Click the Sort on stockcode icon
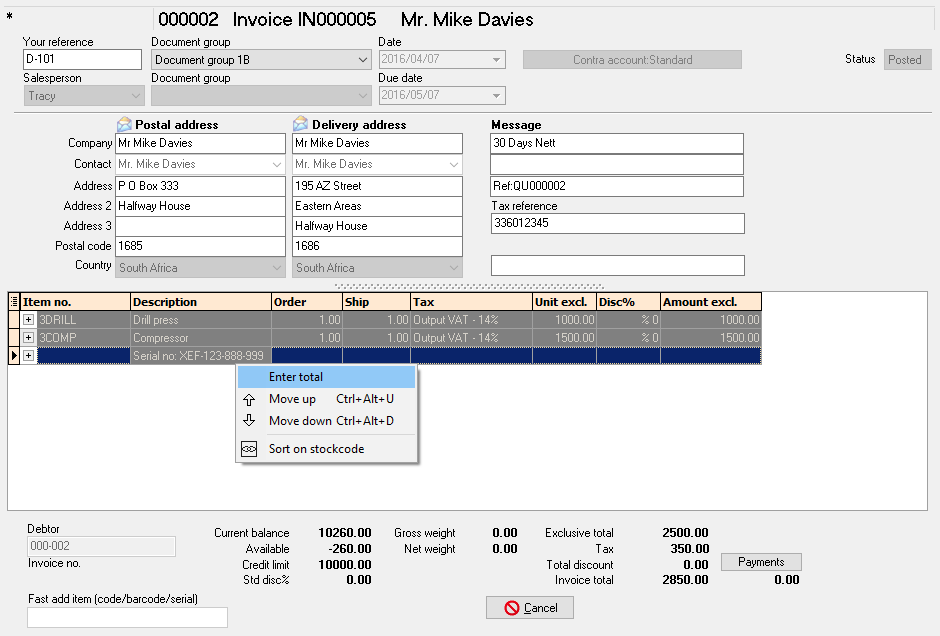This screenshot has width=940, height=636. [x=250, y=449]
